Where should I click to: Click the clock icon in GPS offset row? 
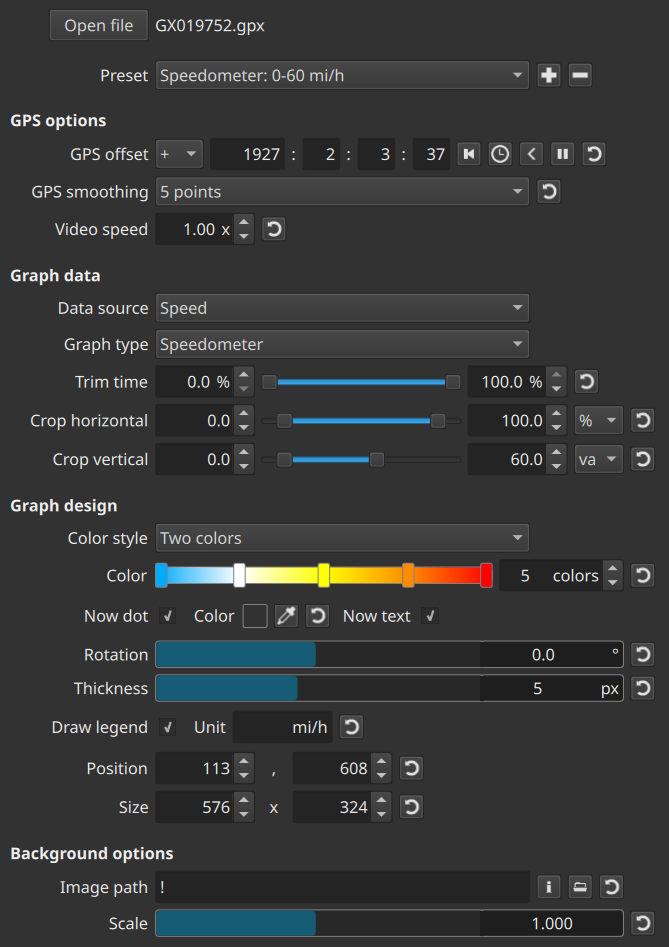coord(499,154)
